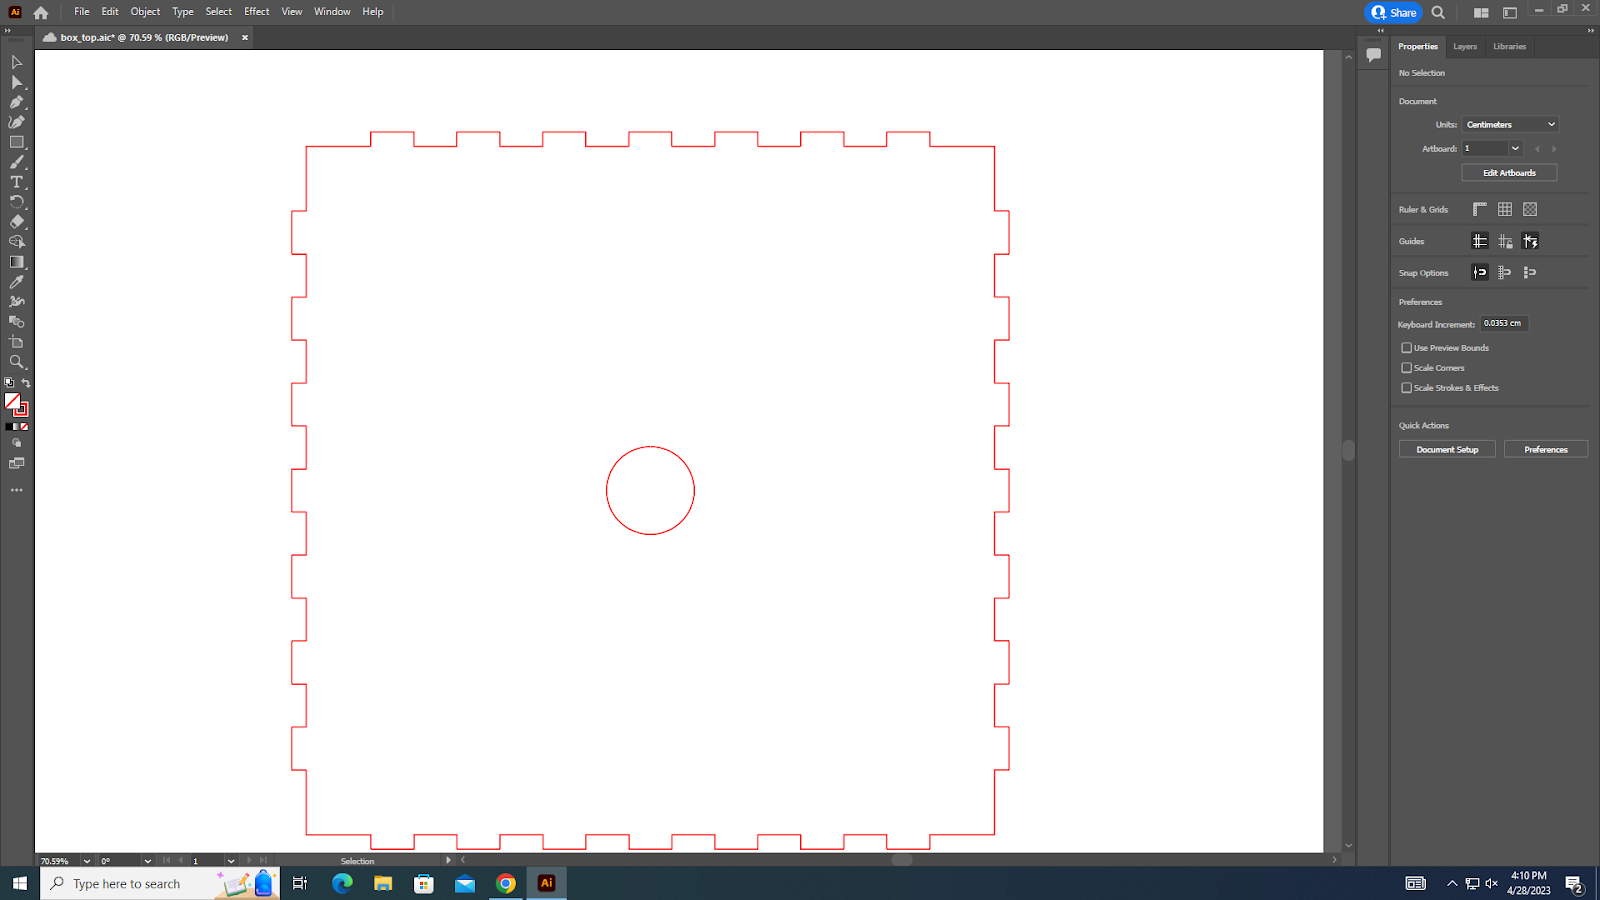The width and height of the screenshot is (1600, 900).
Task: Close the box_top.aic document tab
Action: pyautogui.click(x=245, y=38)
